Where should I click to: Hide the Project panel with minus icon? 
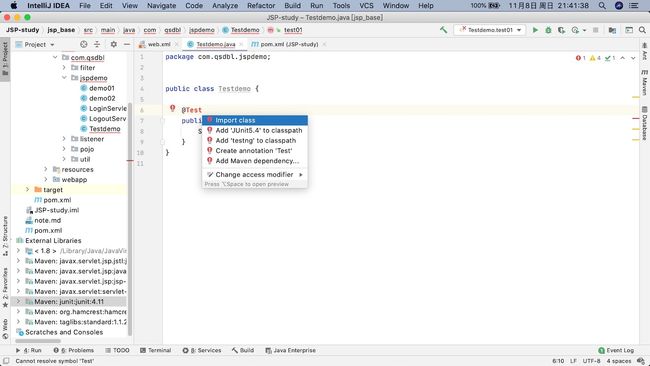pos(127,44)
